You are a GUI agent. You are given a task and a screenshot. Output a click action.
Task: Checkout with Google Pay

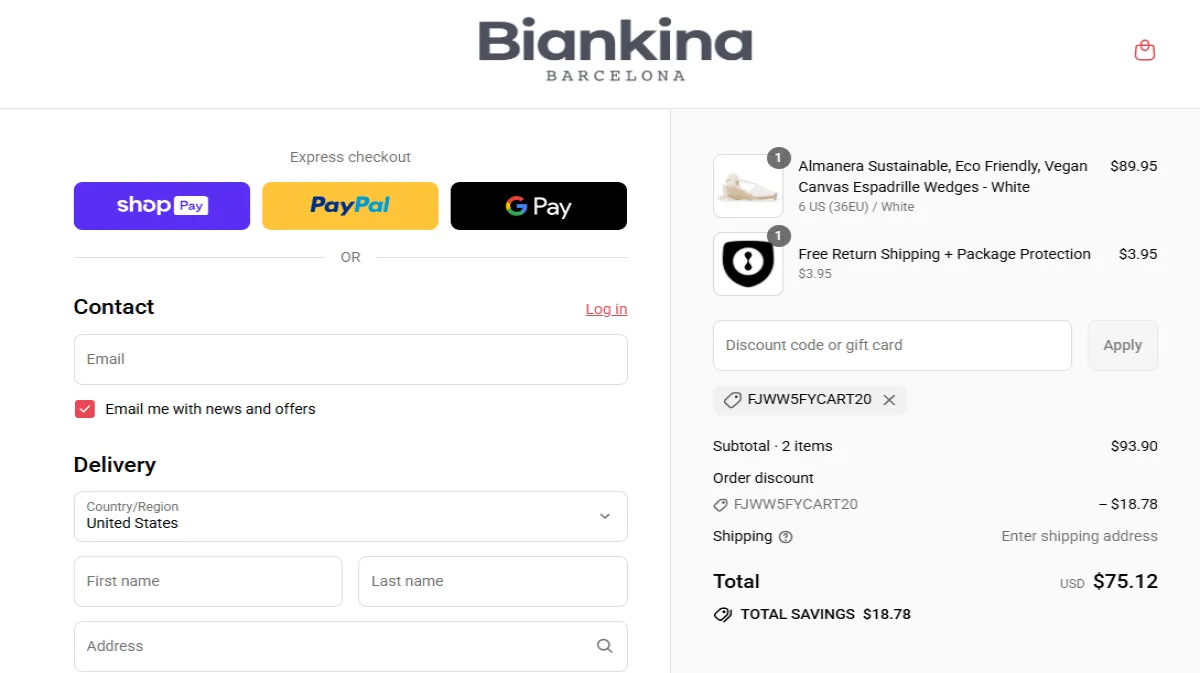tap(538, 205)
